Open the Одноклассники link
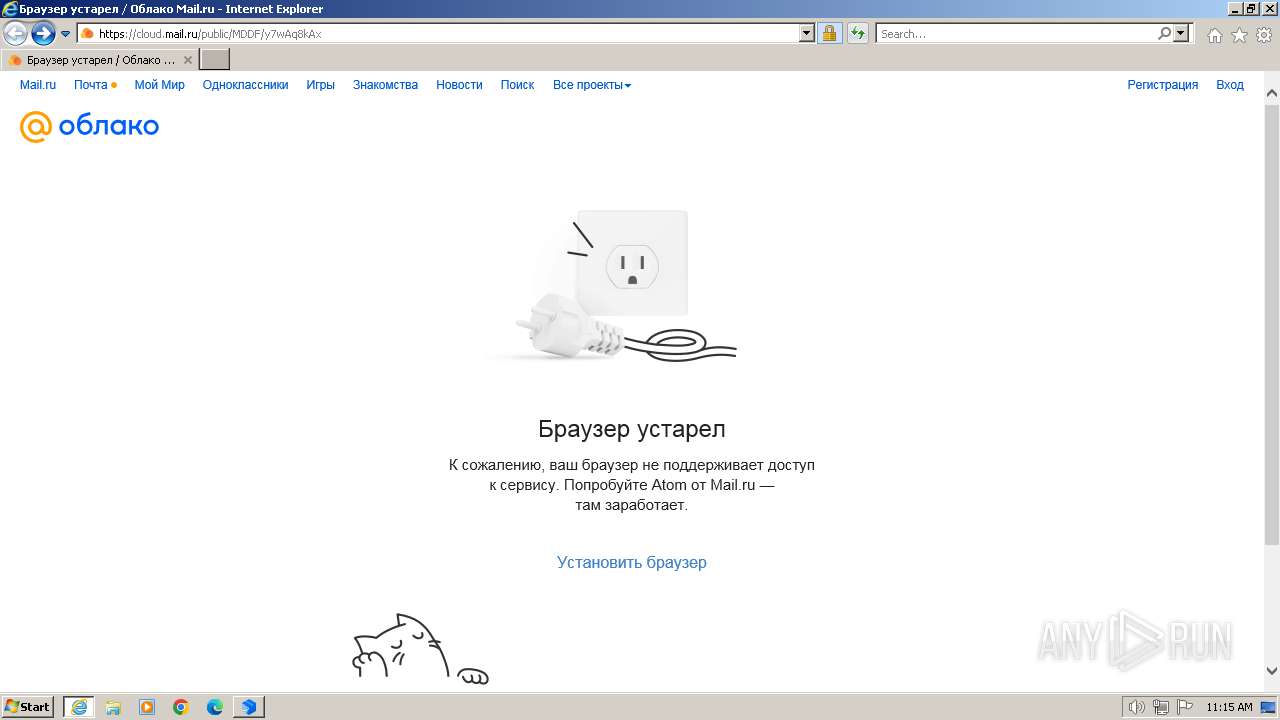The height and width of the screenshot is (720, 1280). (x=245, y=85)
